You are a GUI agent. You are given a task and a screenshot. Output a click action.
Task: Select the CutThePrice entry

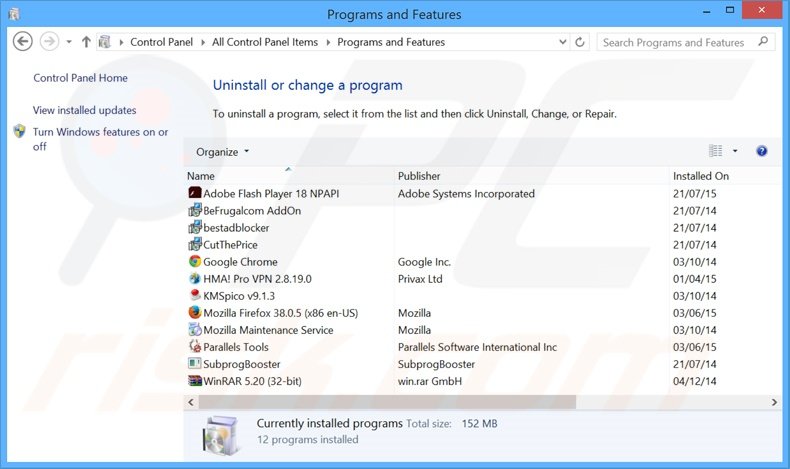[230, 245]
